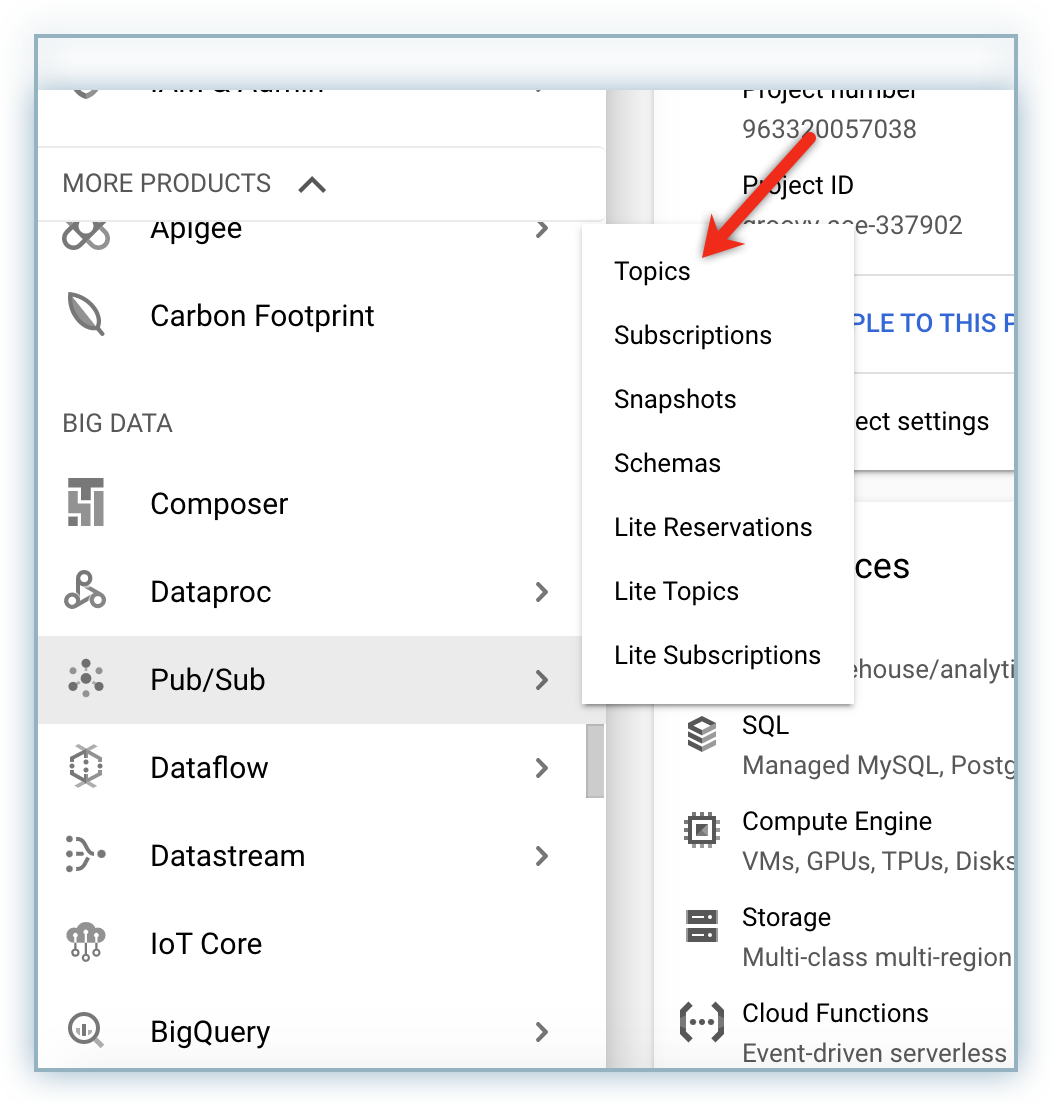Open Subscriptions from the Pub/Sub submenu
Screen dimensions: 1052x1106
click(x=693, y=335)
